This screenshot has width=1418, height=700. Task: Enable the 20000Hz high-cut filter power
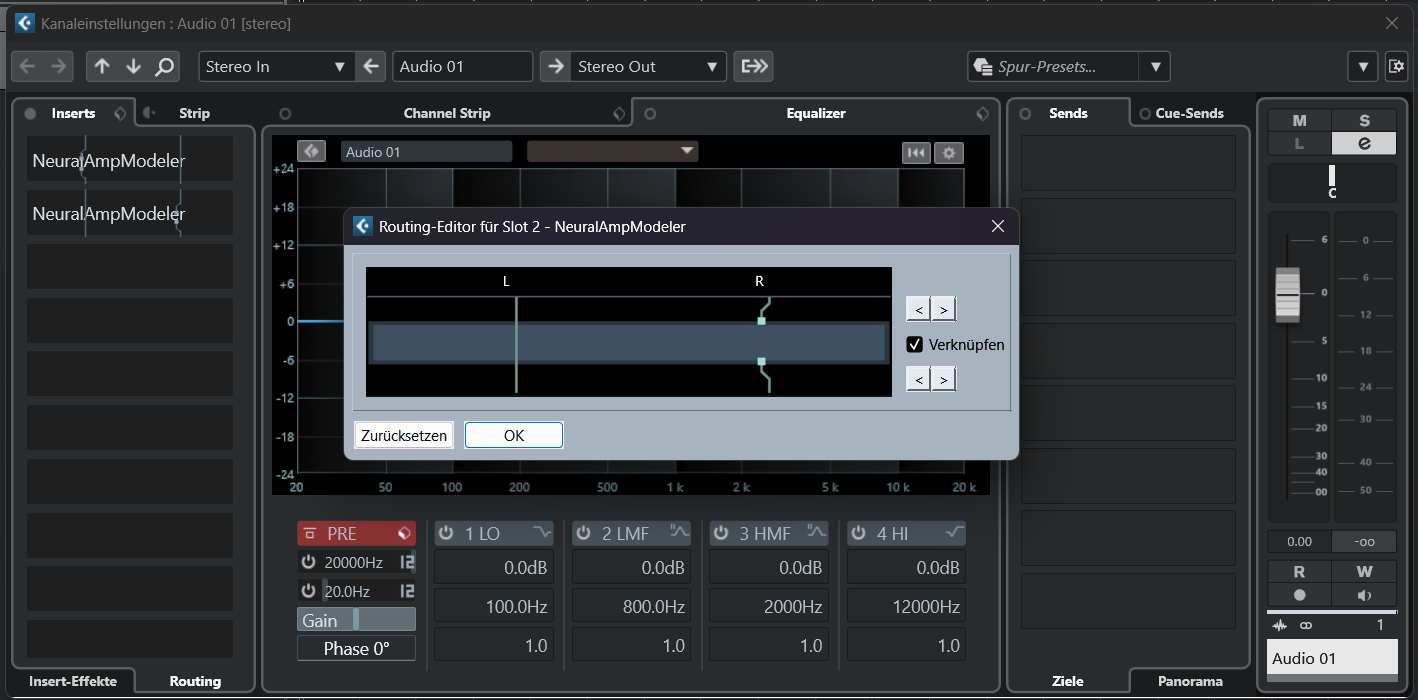tap(309, 562)
